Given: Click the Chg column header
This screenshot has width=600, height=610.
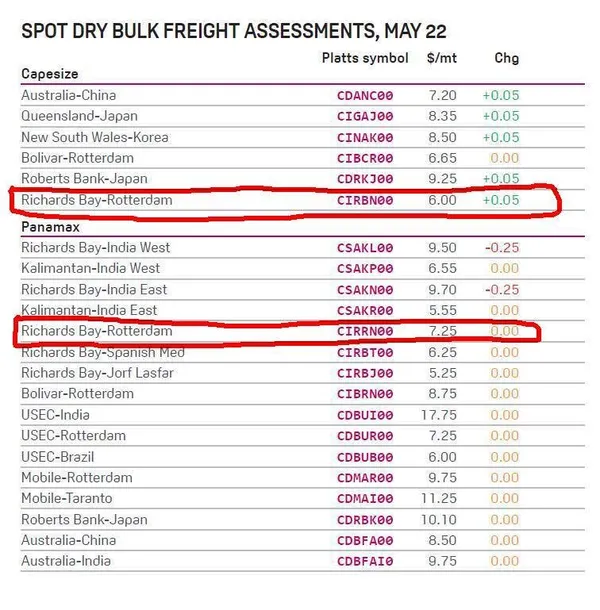Looking at the screenshot, I should click(507, 58).
